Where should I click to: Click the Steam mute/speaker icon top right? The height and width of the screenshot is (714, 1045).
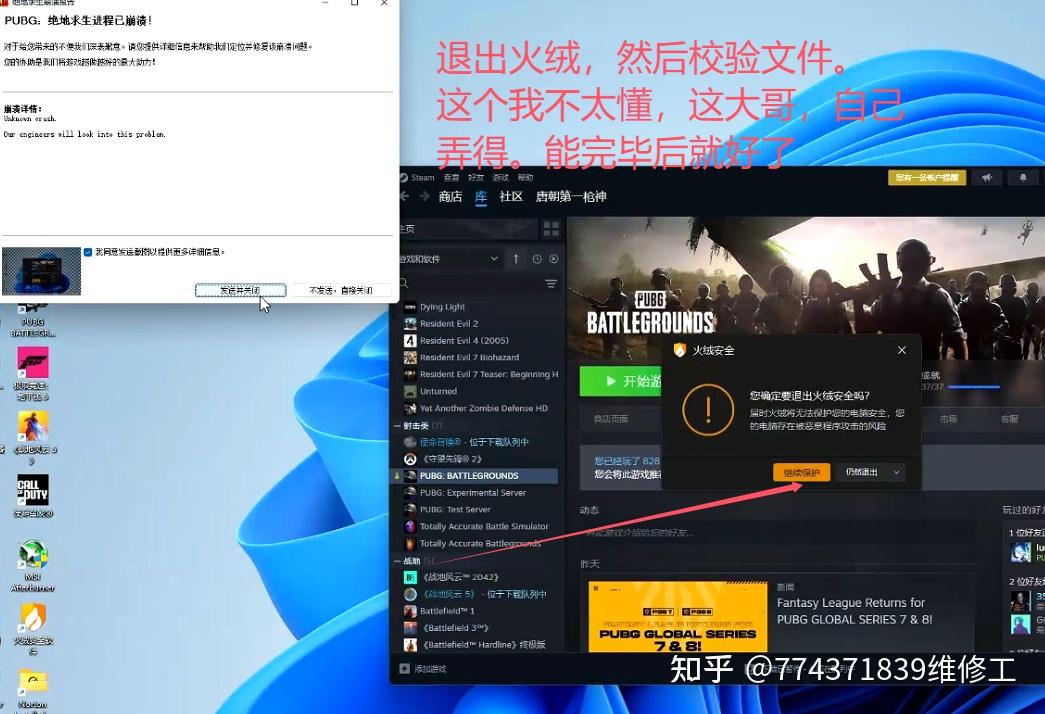point(988,177)
